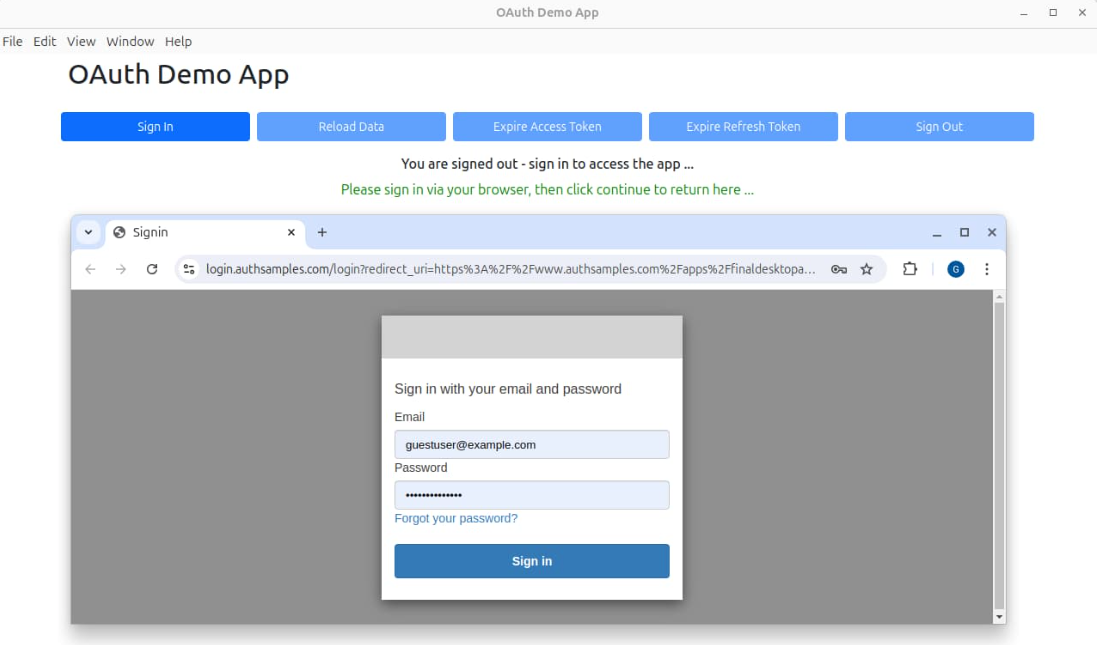Viewport: 1097px width, 645px height.
Task: Click the top Sign In button
Action: click(155, 127)
